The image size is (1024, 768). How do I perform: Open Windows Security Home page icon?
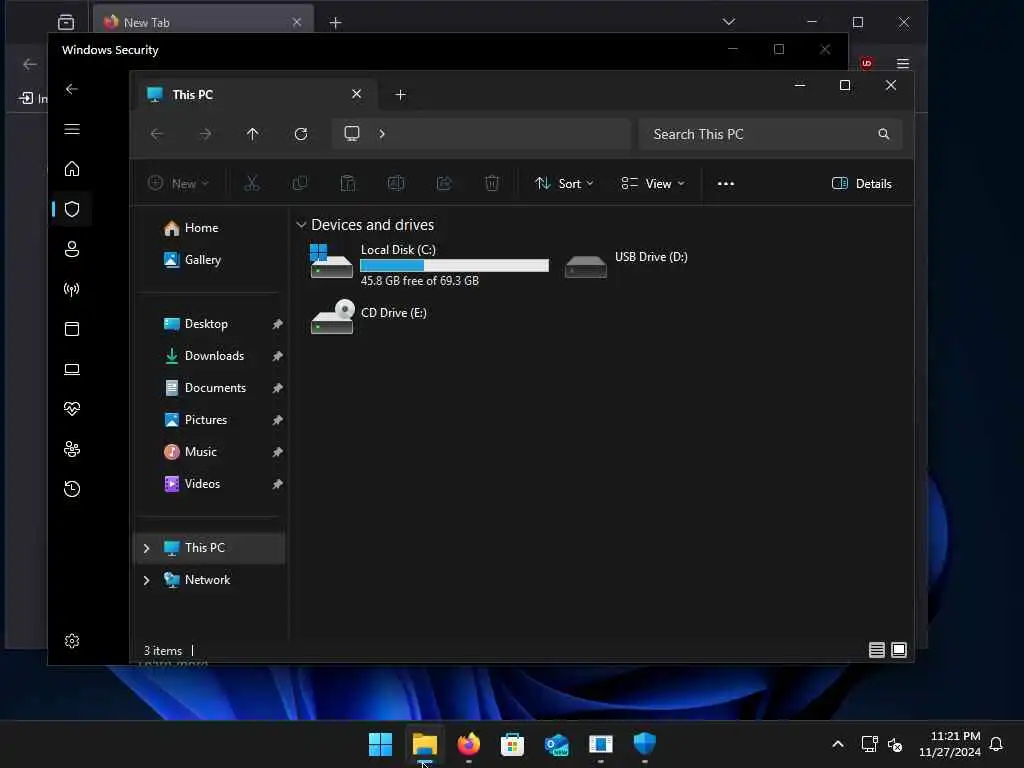point(72,169)
